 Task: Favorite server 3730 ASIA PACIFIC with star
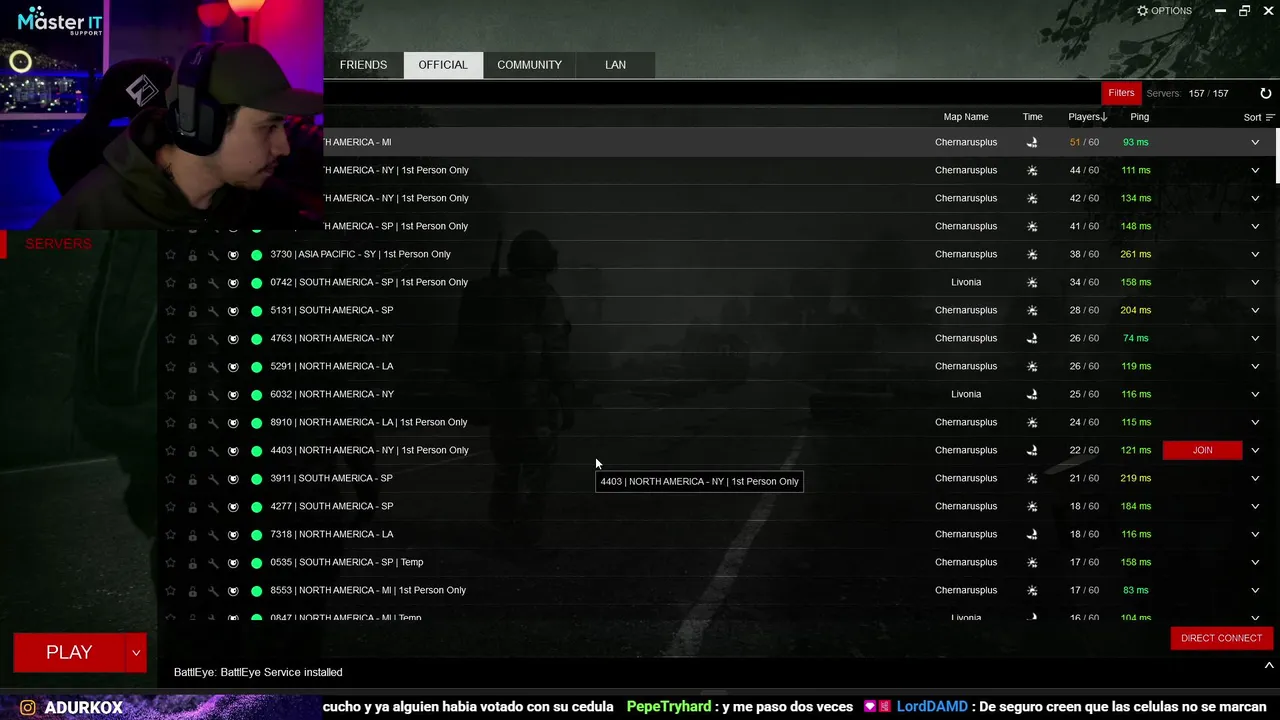pos(170,254)
